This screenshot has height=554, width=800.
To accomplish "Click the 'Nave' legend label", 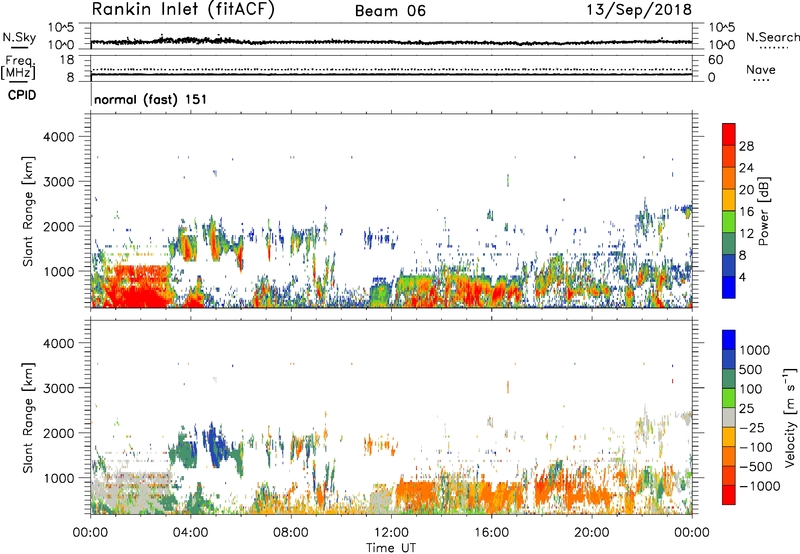I will point(761,70).
